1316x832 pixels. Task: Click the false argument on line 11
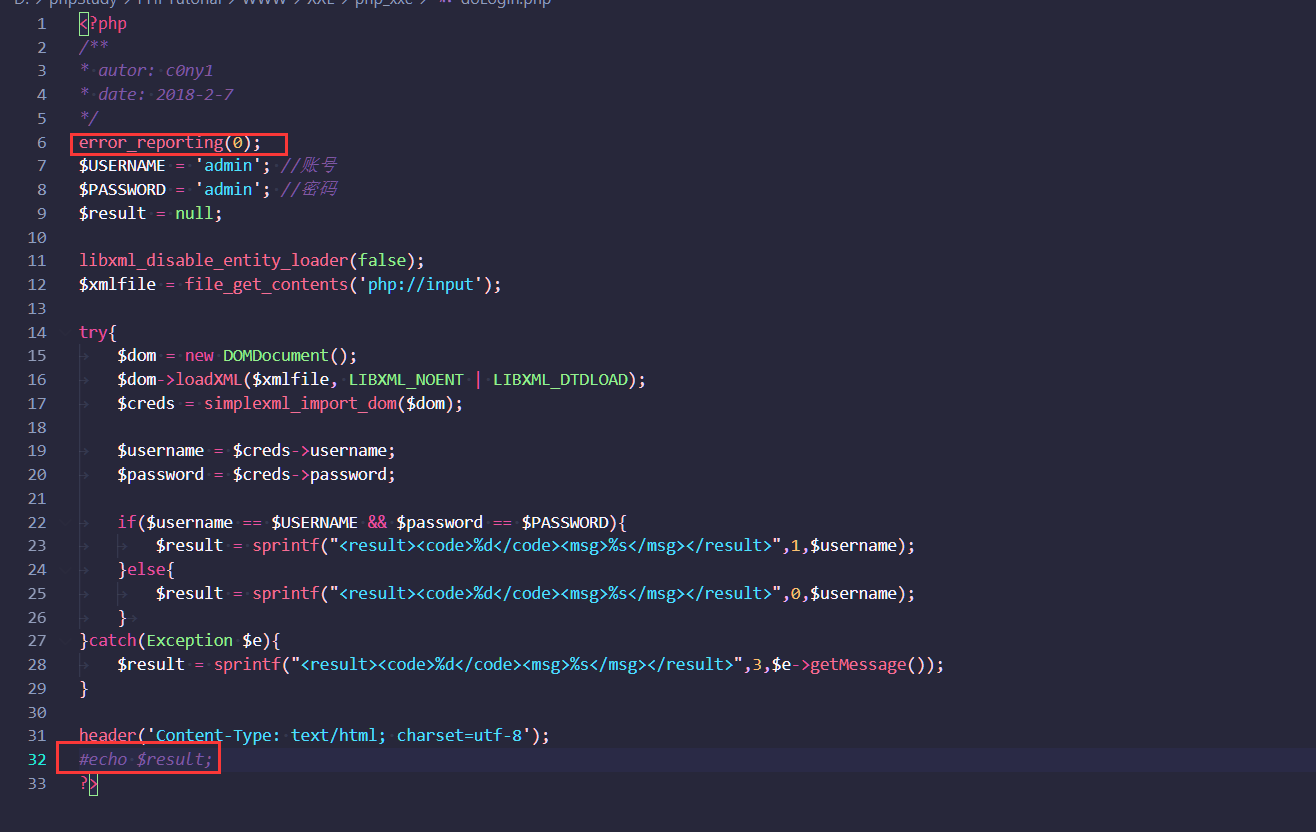(x=382, y=261)
